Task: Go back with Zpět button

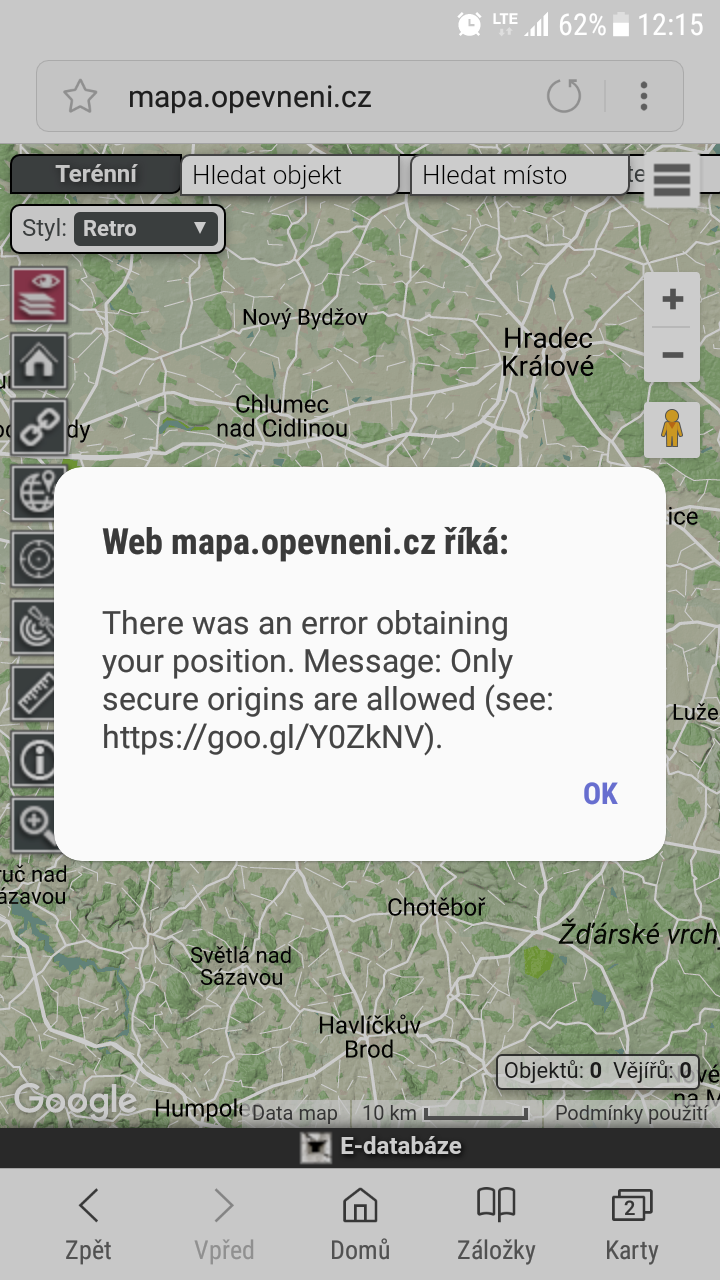Action: pos(88,1225)
